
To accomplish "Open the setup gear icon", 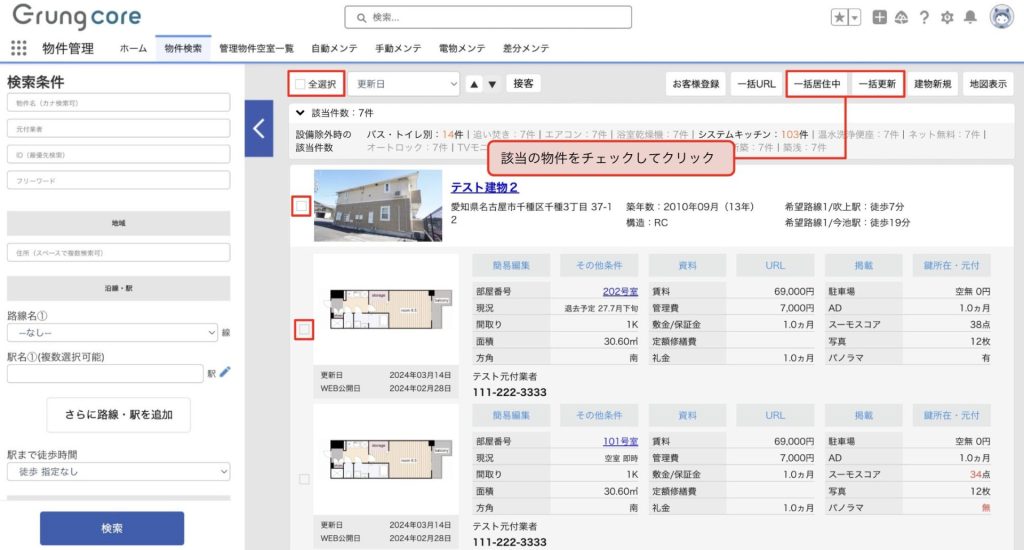I will click(947, 17).
